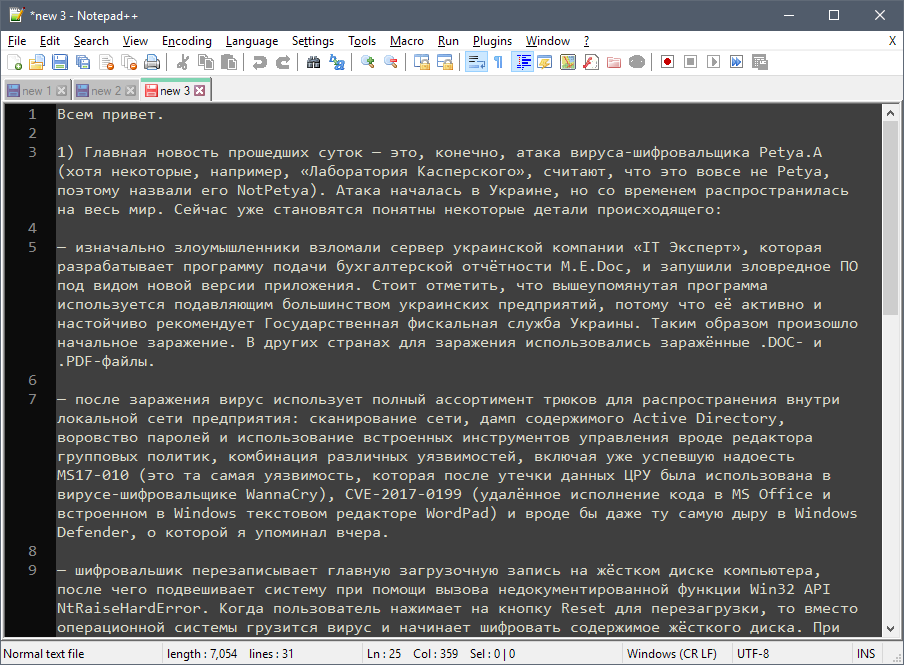The width and height of the screenshot is (904, 665).
Task: Paste from clipboard using the Paste icon
Action: coord(229,62)
